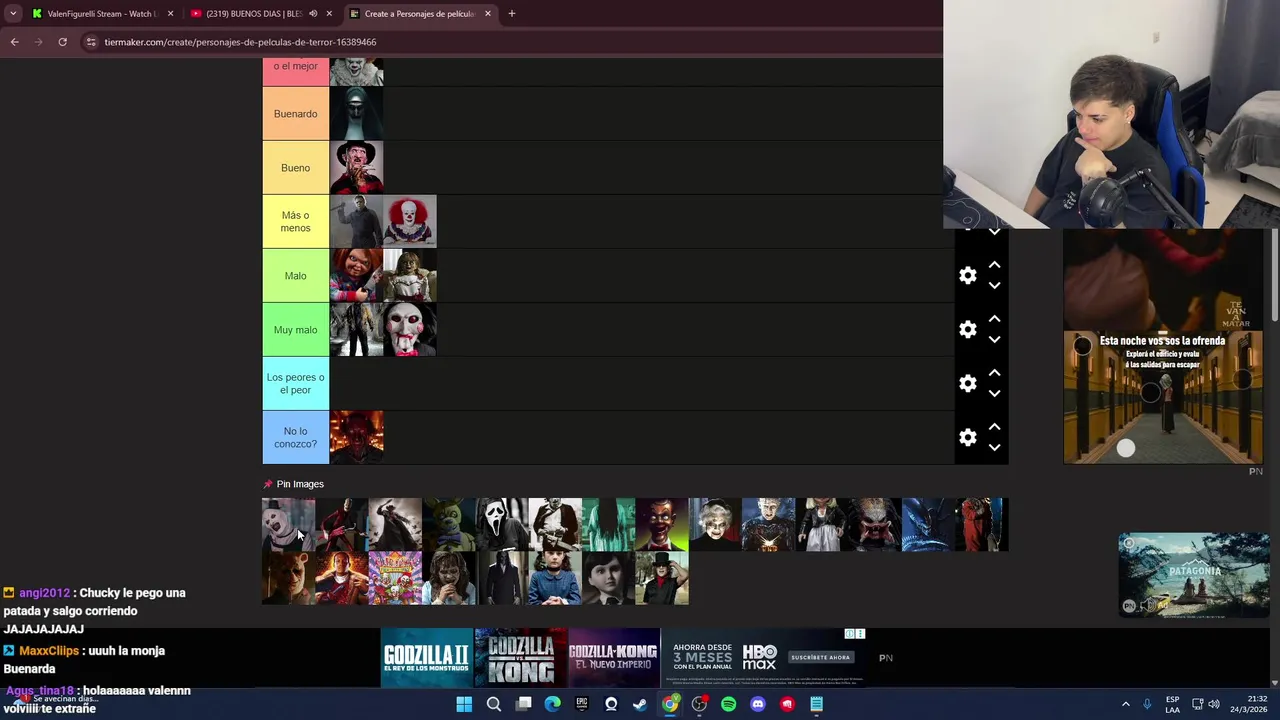Select the Brahms doll image
Image resolution: width=1280 pixels, height=720 pixels.
(x=608, y=578)
